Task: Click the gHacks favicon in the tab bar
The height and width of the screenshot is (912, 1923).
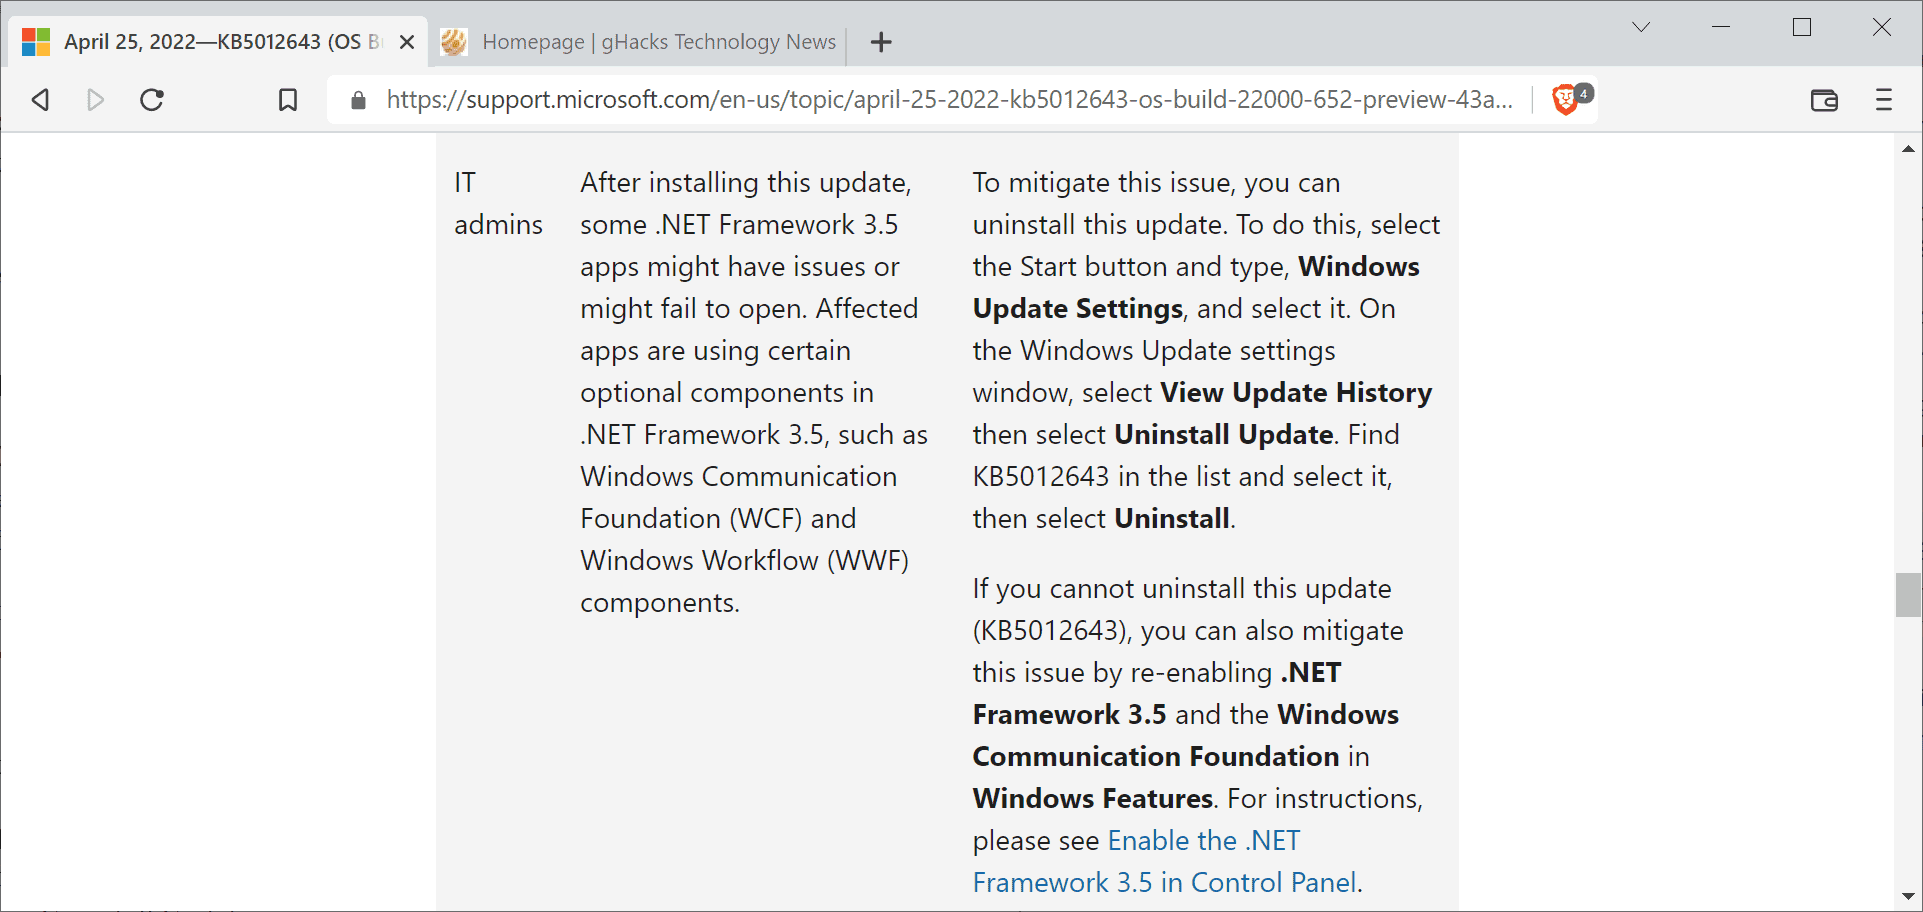Action: pyautogui.click(x=455, y=41)
